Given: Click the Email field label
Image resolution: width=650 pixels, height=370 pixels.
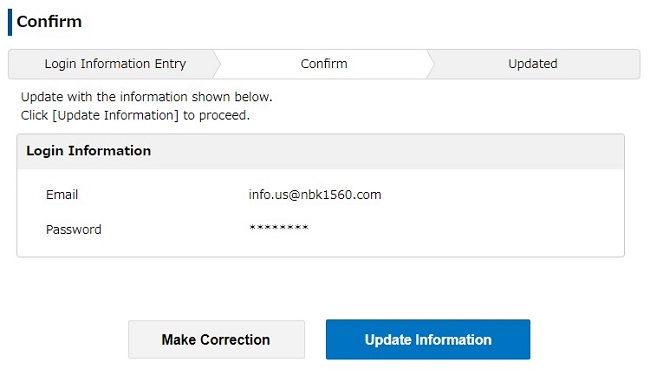Looking at the screenshot, I should point(62,195).
